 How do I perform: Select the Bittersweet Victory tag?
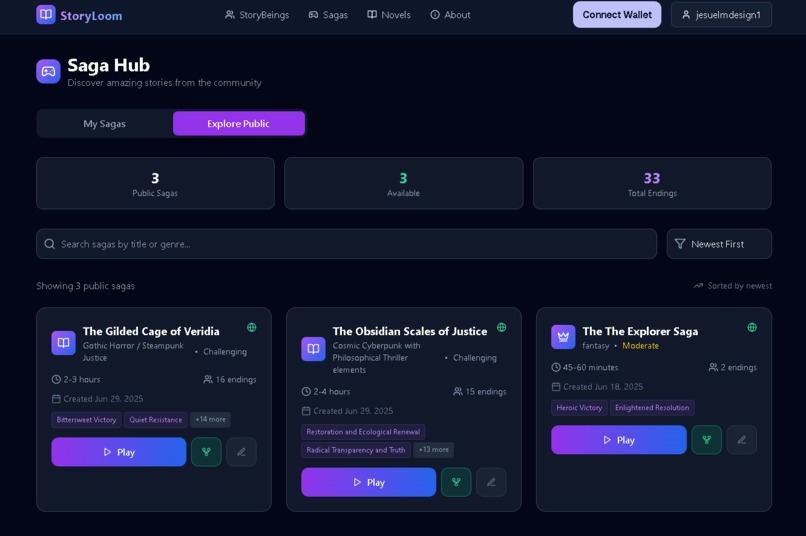pyautogui.click(x=86, y=420)
